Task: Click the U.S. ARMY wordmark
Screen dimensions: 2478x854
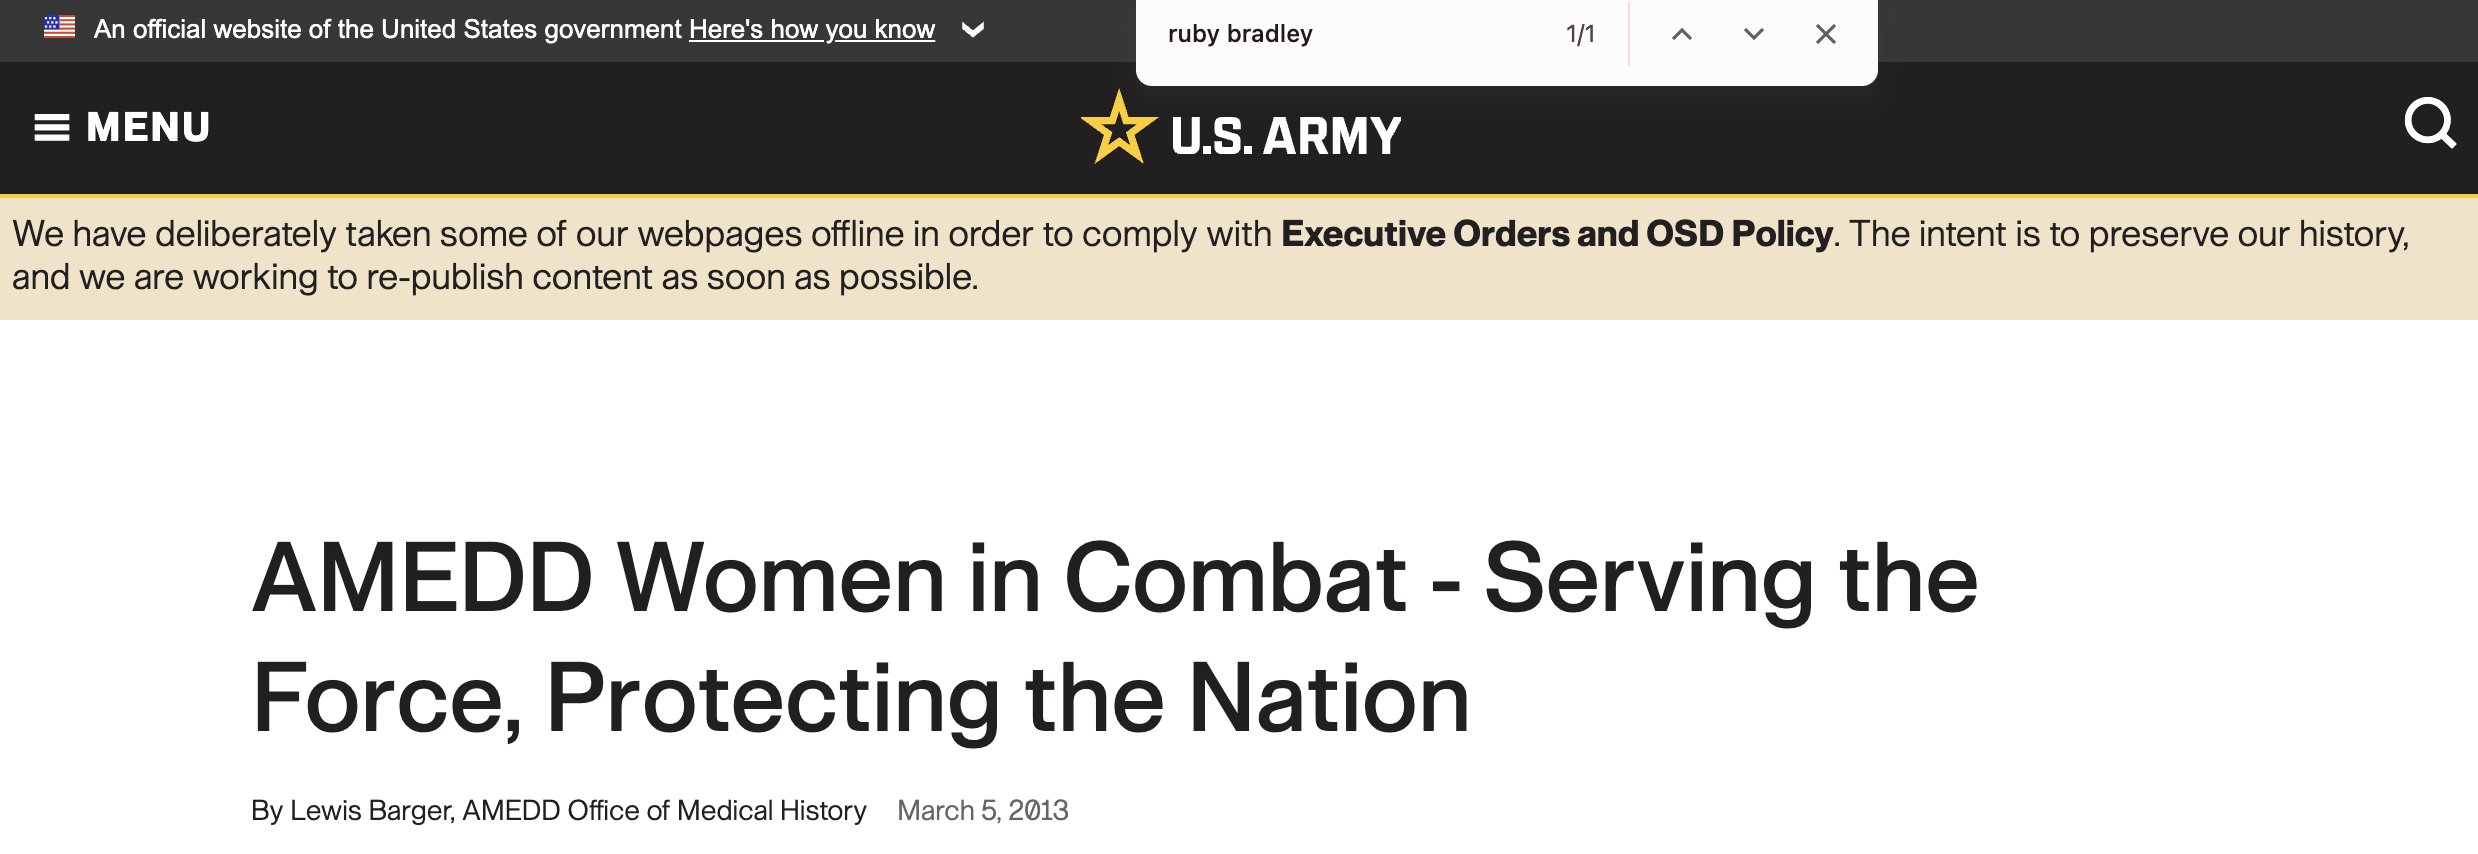Action: (x=1286, y=136)
